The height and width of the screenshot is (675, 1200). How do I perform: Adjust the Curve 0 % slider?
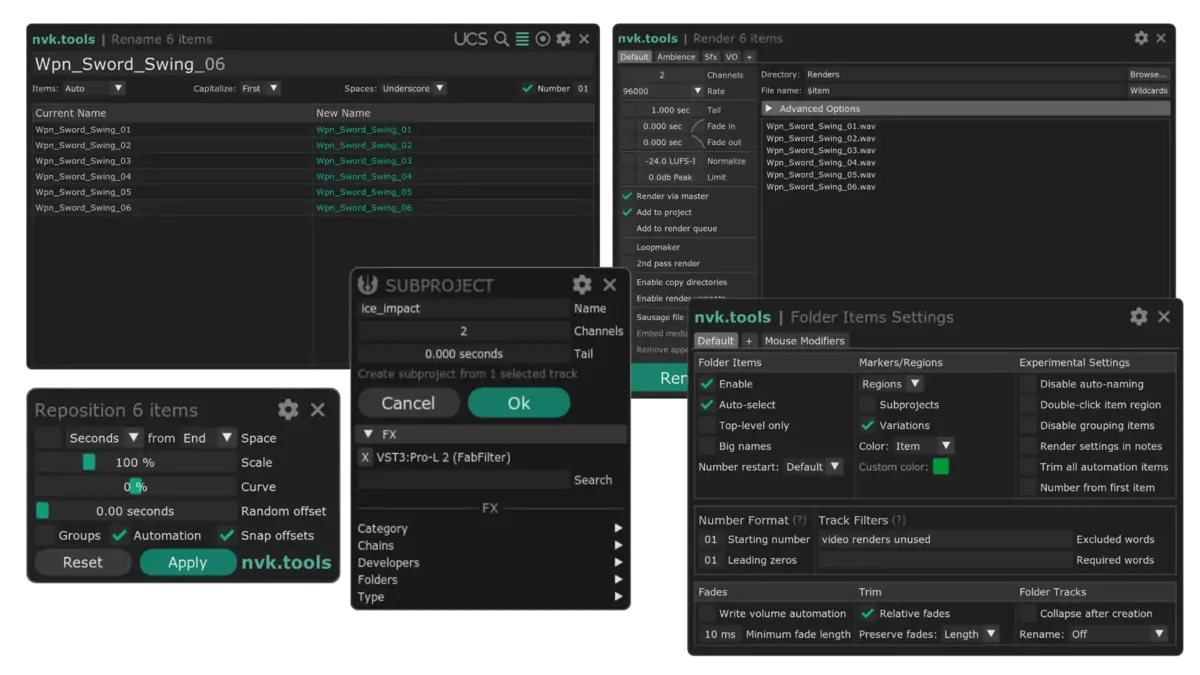point(135,487)
